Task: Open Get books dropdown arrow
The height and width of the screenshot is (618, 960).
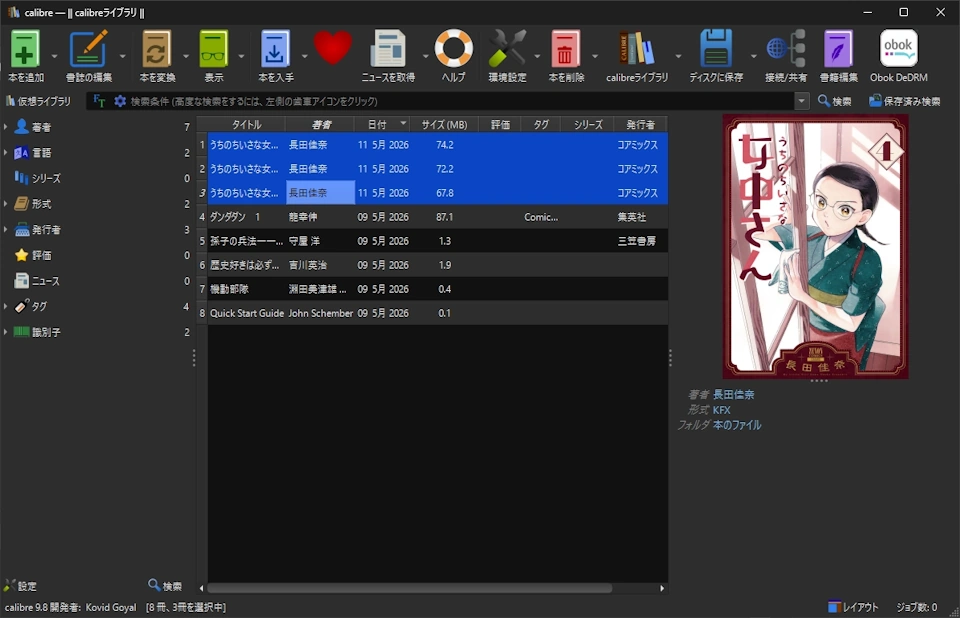Action: (304, 56)
